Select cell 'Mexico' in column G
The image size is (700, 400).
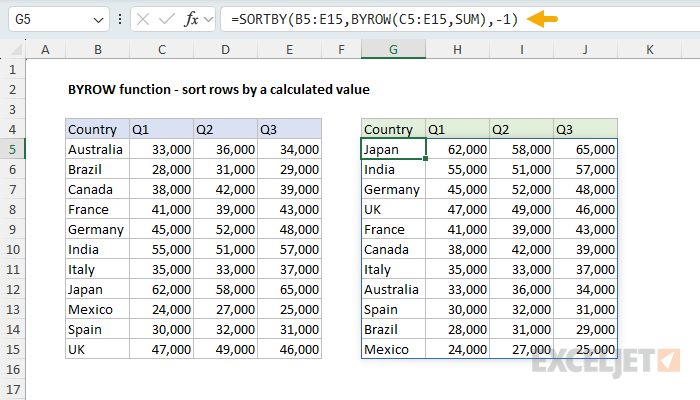[393, 350]
